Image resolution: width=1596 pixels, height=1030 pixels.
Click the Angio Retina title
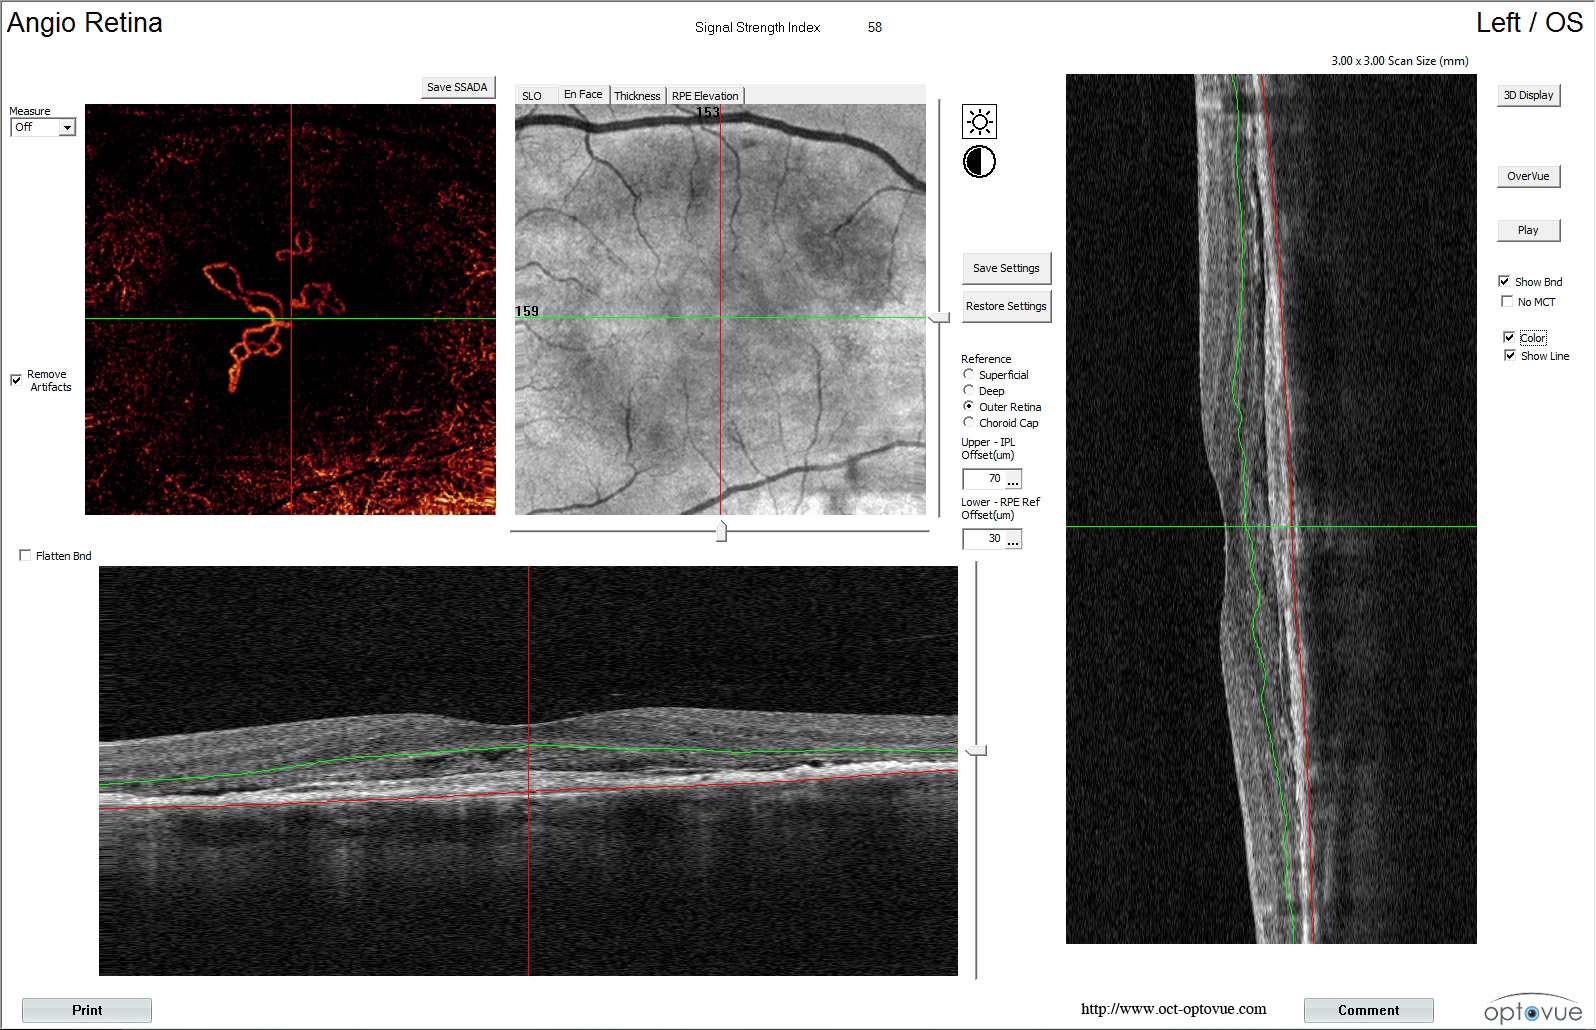coord(85,22)
